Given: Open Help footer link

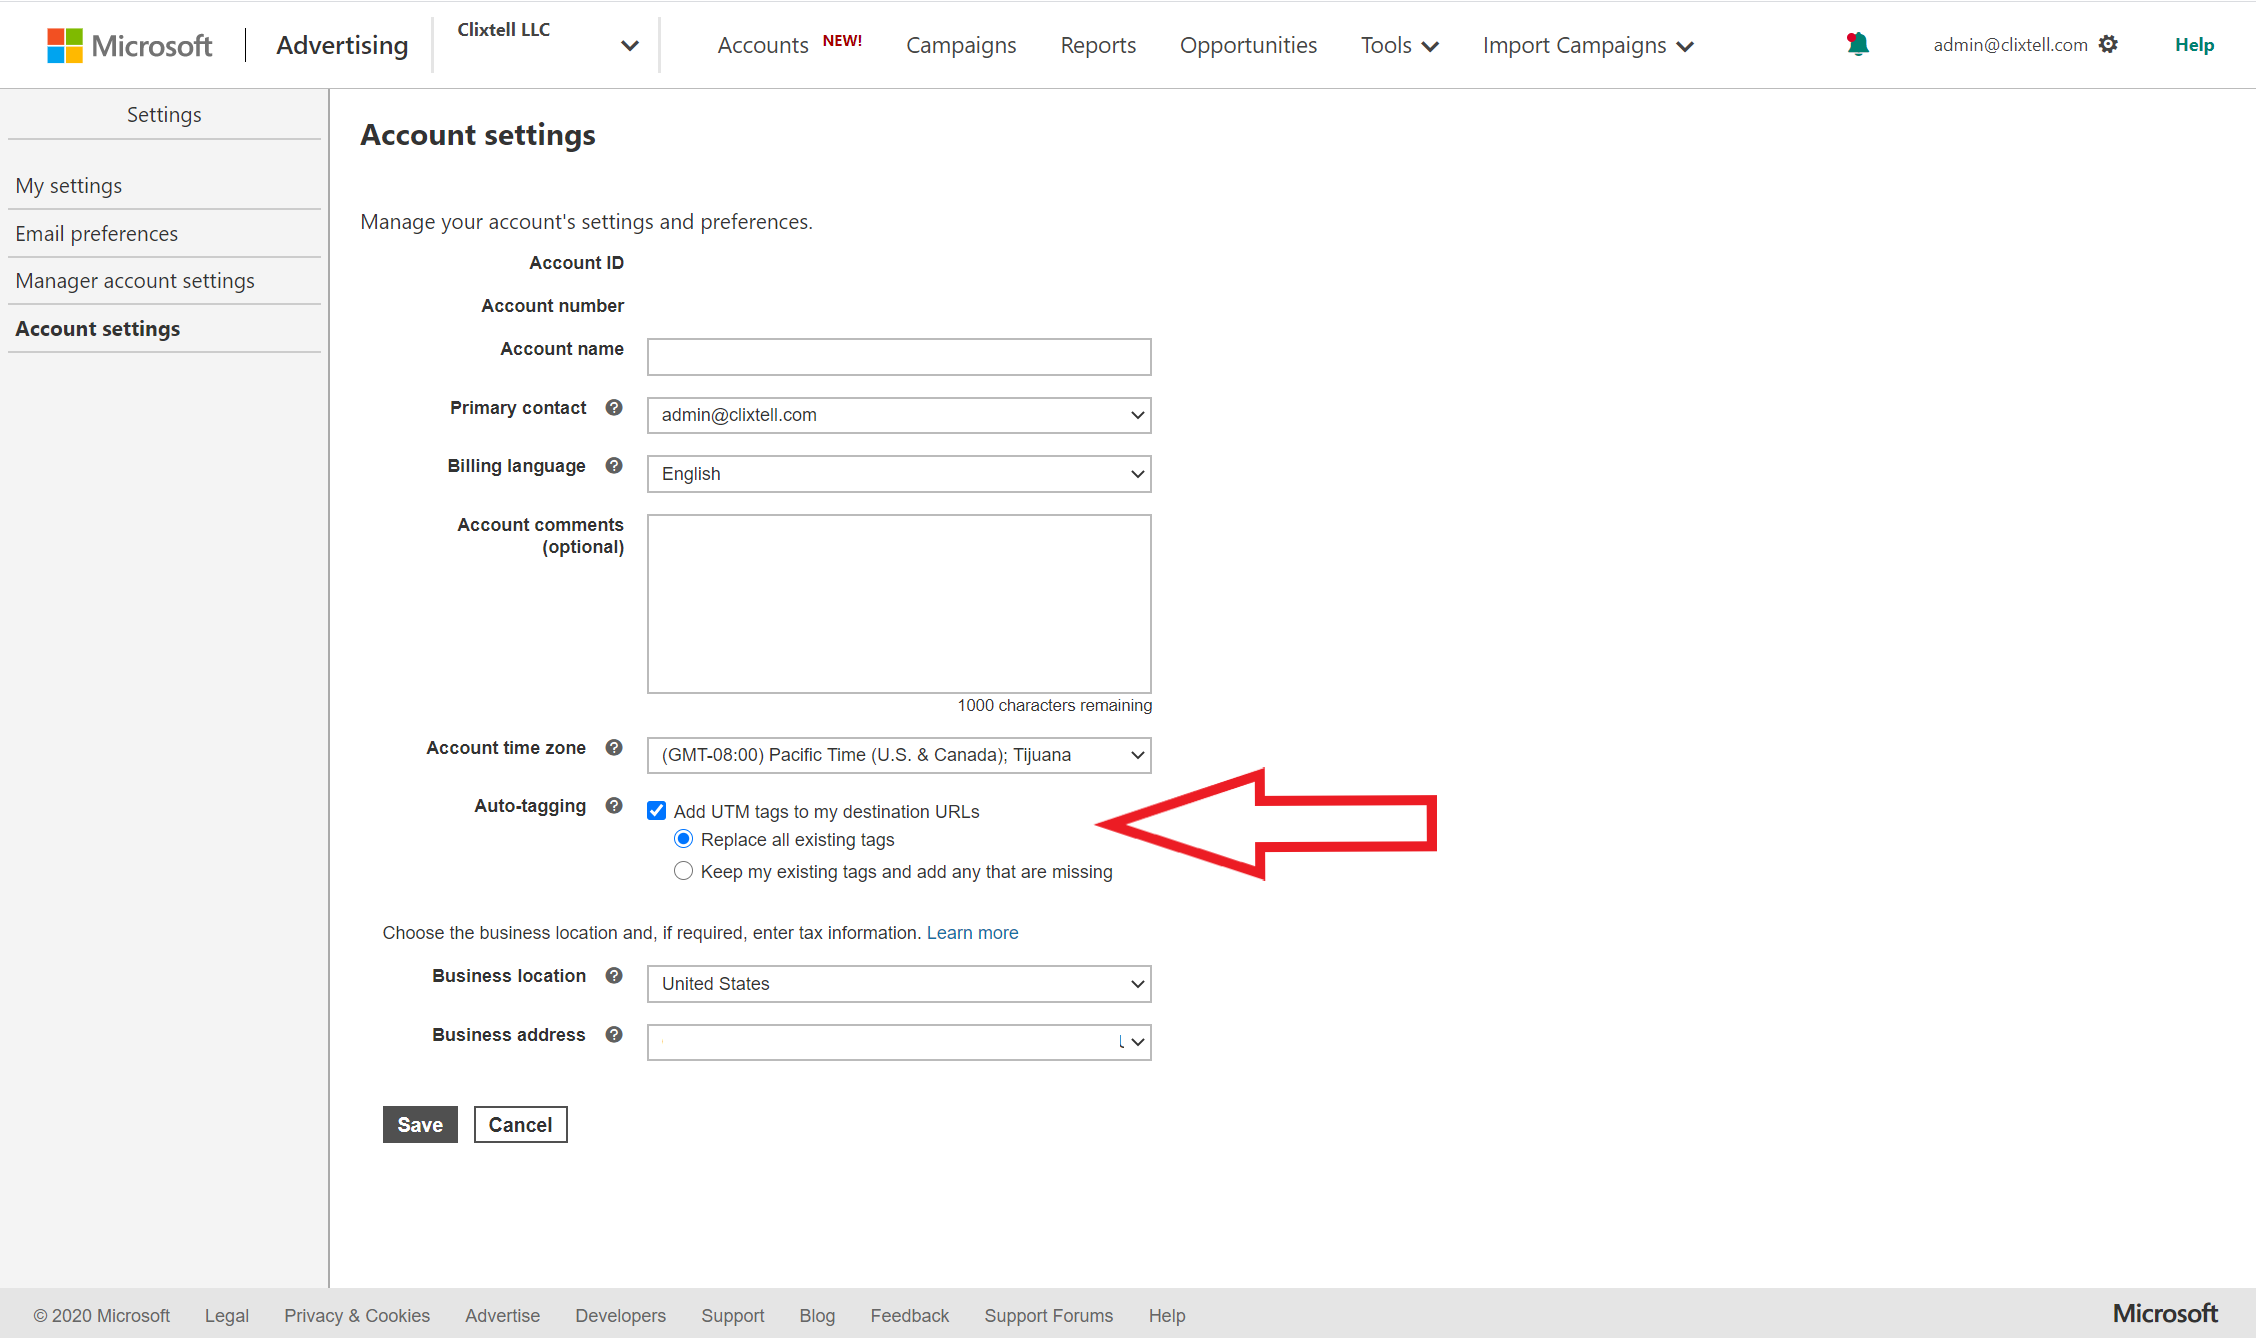Looking at the screenshot, I should tap(1166, 1315).
